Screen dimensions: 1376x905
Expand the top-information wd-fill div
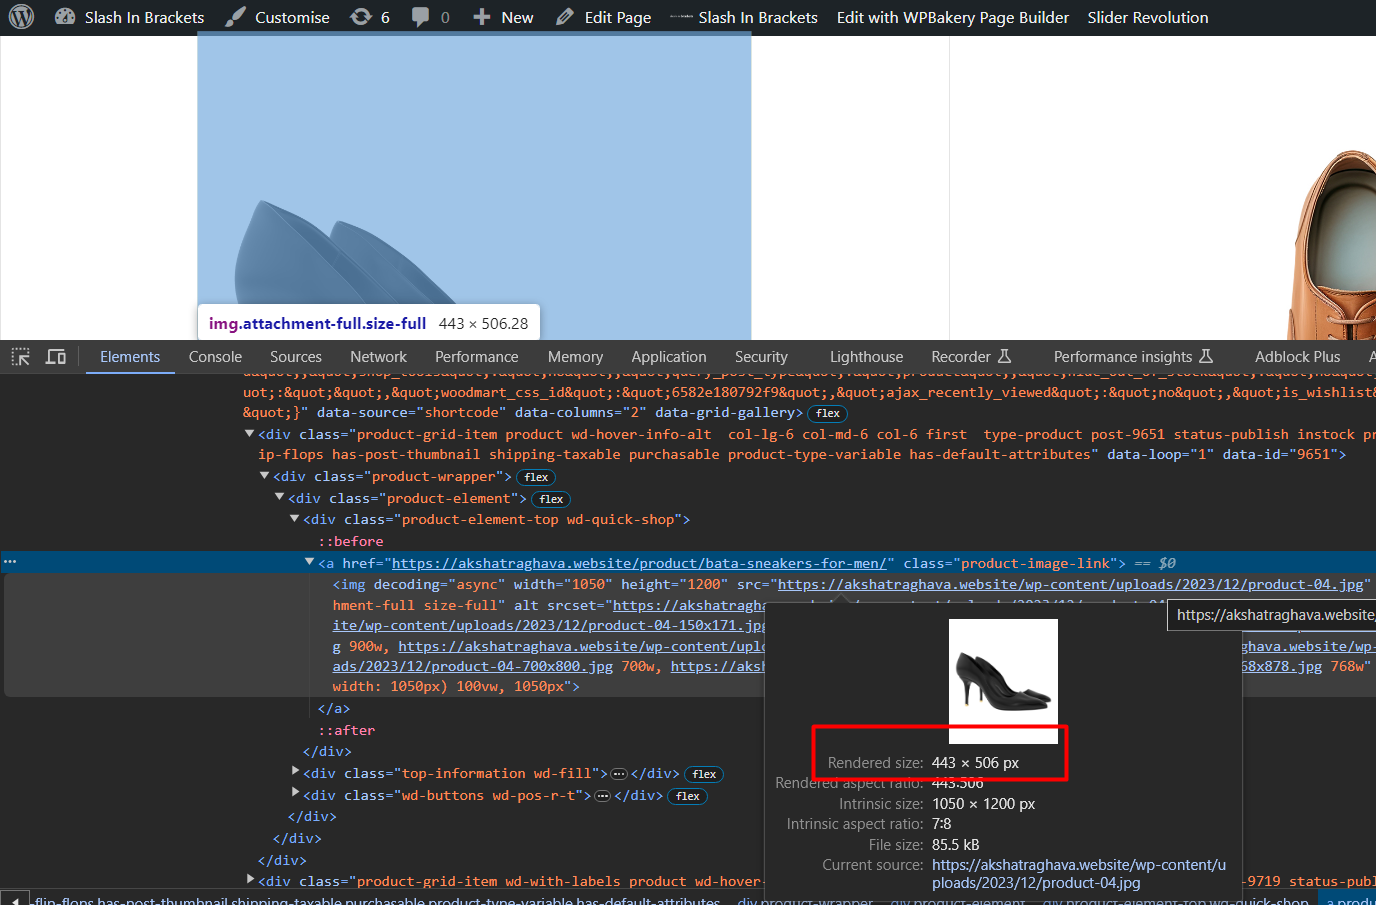click(x=295, y=771)
